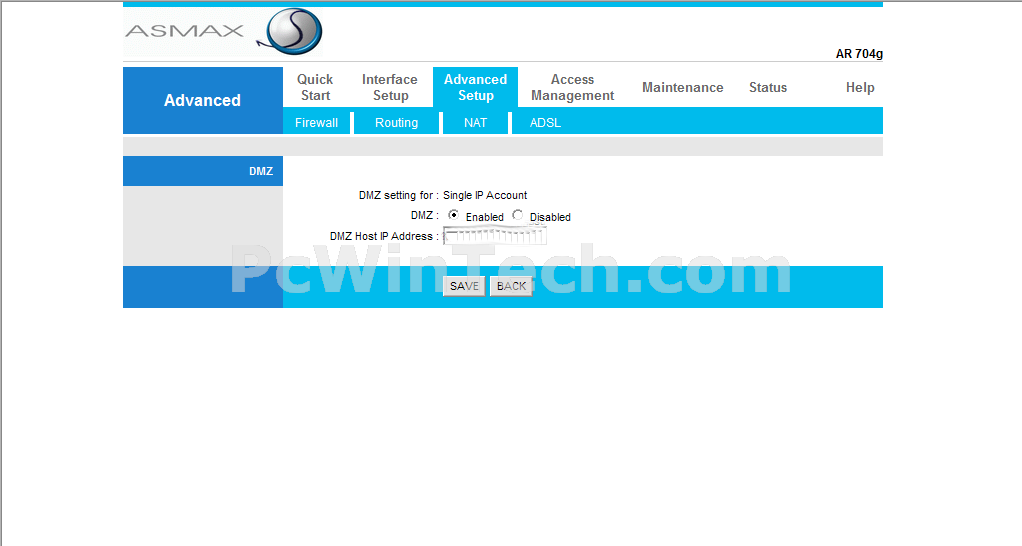Screen dimensions: 1022x546
Task: Click the DMZ section header
Action: tap(203, 171)
